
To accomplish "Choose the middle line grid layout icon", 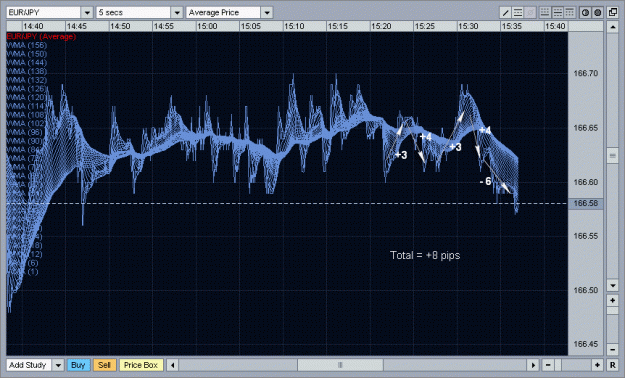I will tap(558, 13).
